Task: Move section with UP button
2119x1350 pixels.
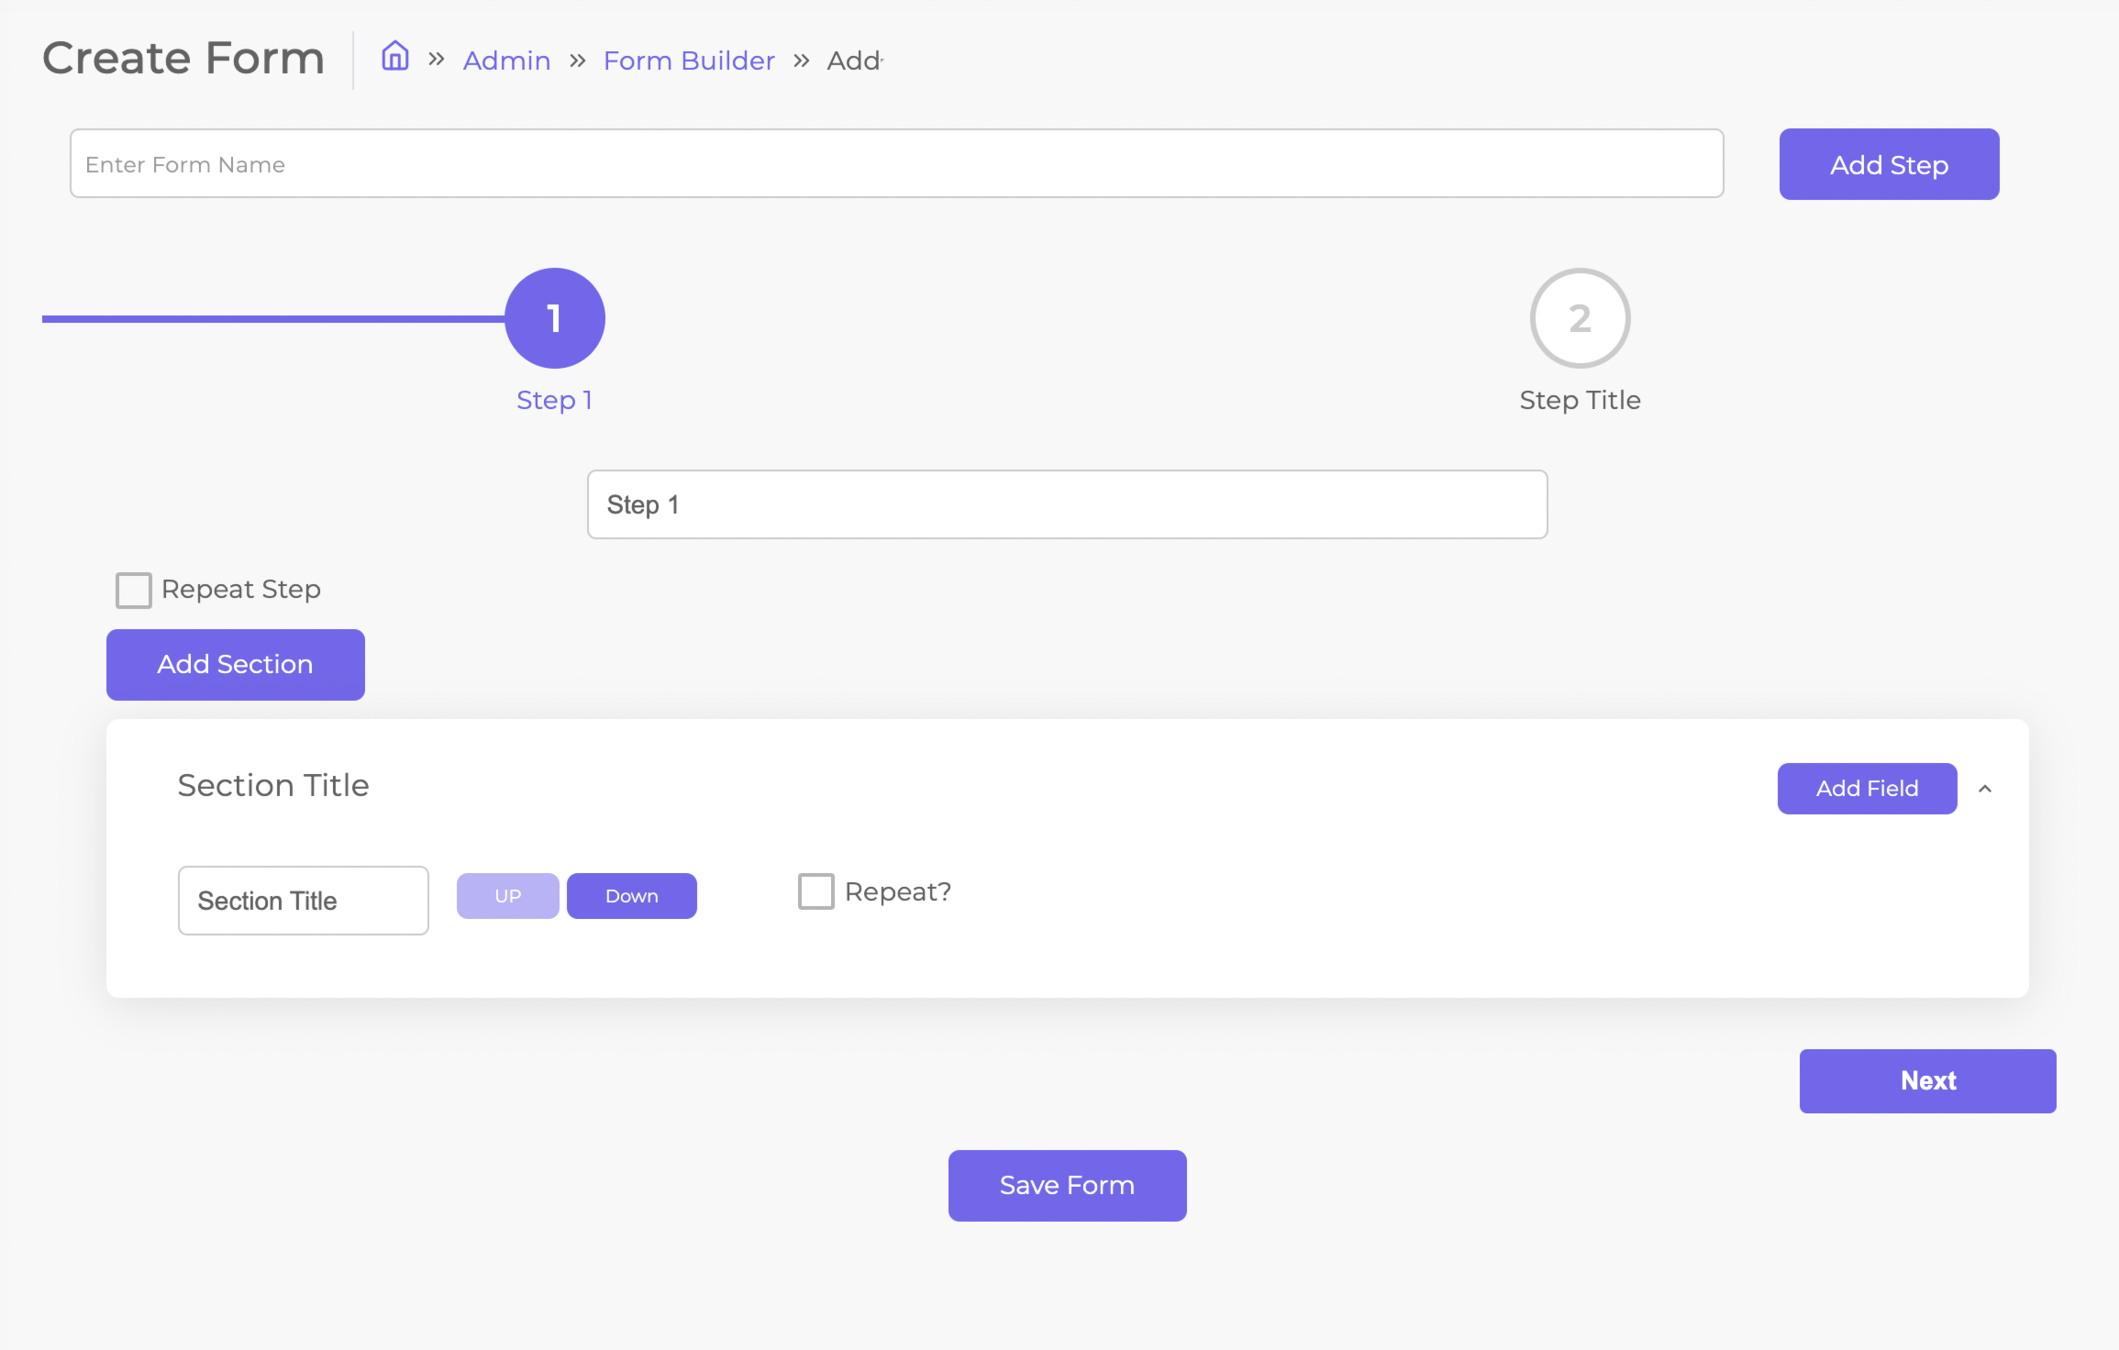Action: tap(507, 896)
